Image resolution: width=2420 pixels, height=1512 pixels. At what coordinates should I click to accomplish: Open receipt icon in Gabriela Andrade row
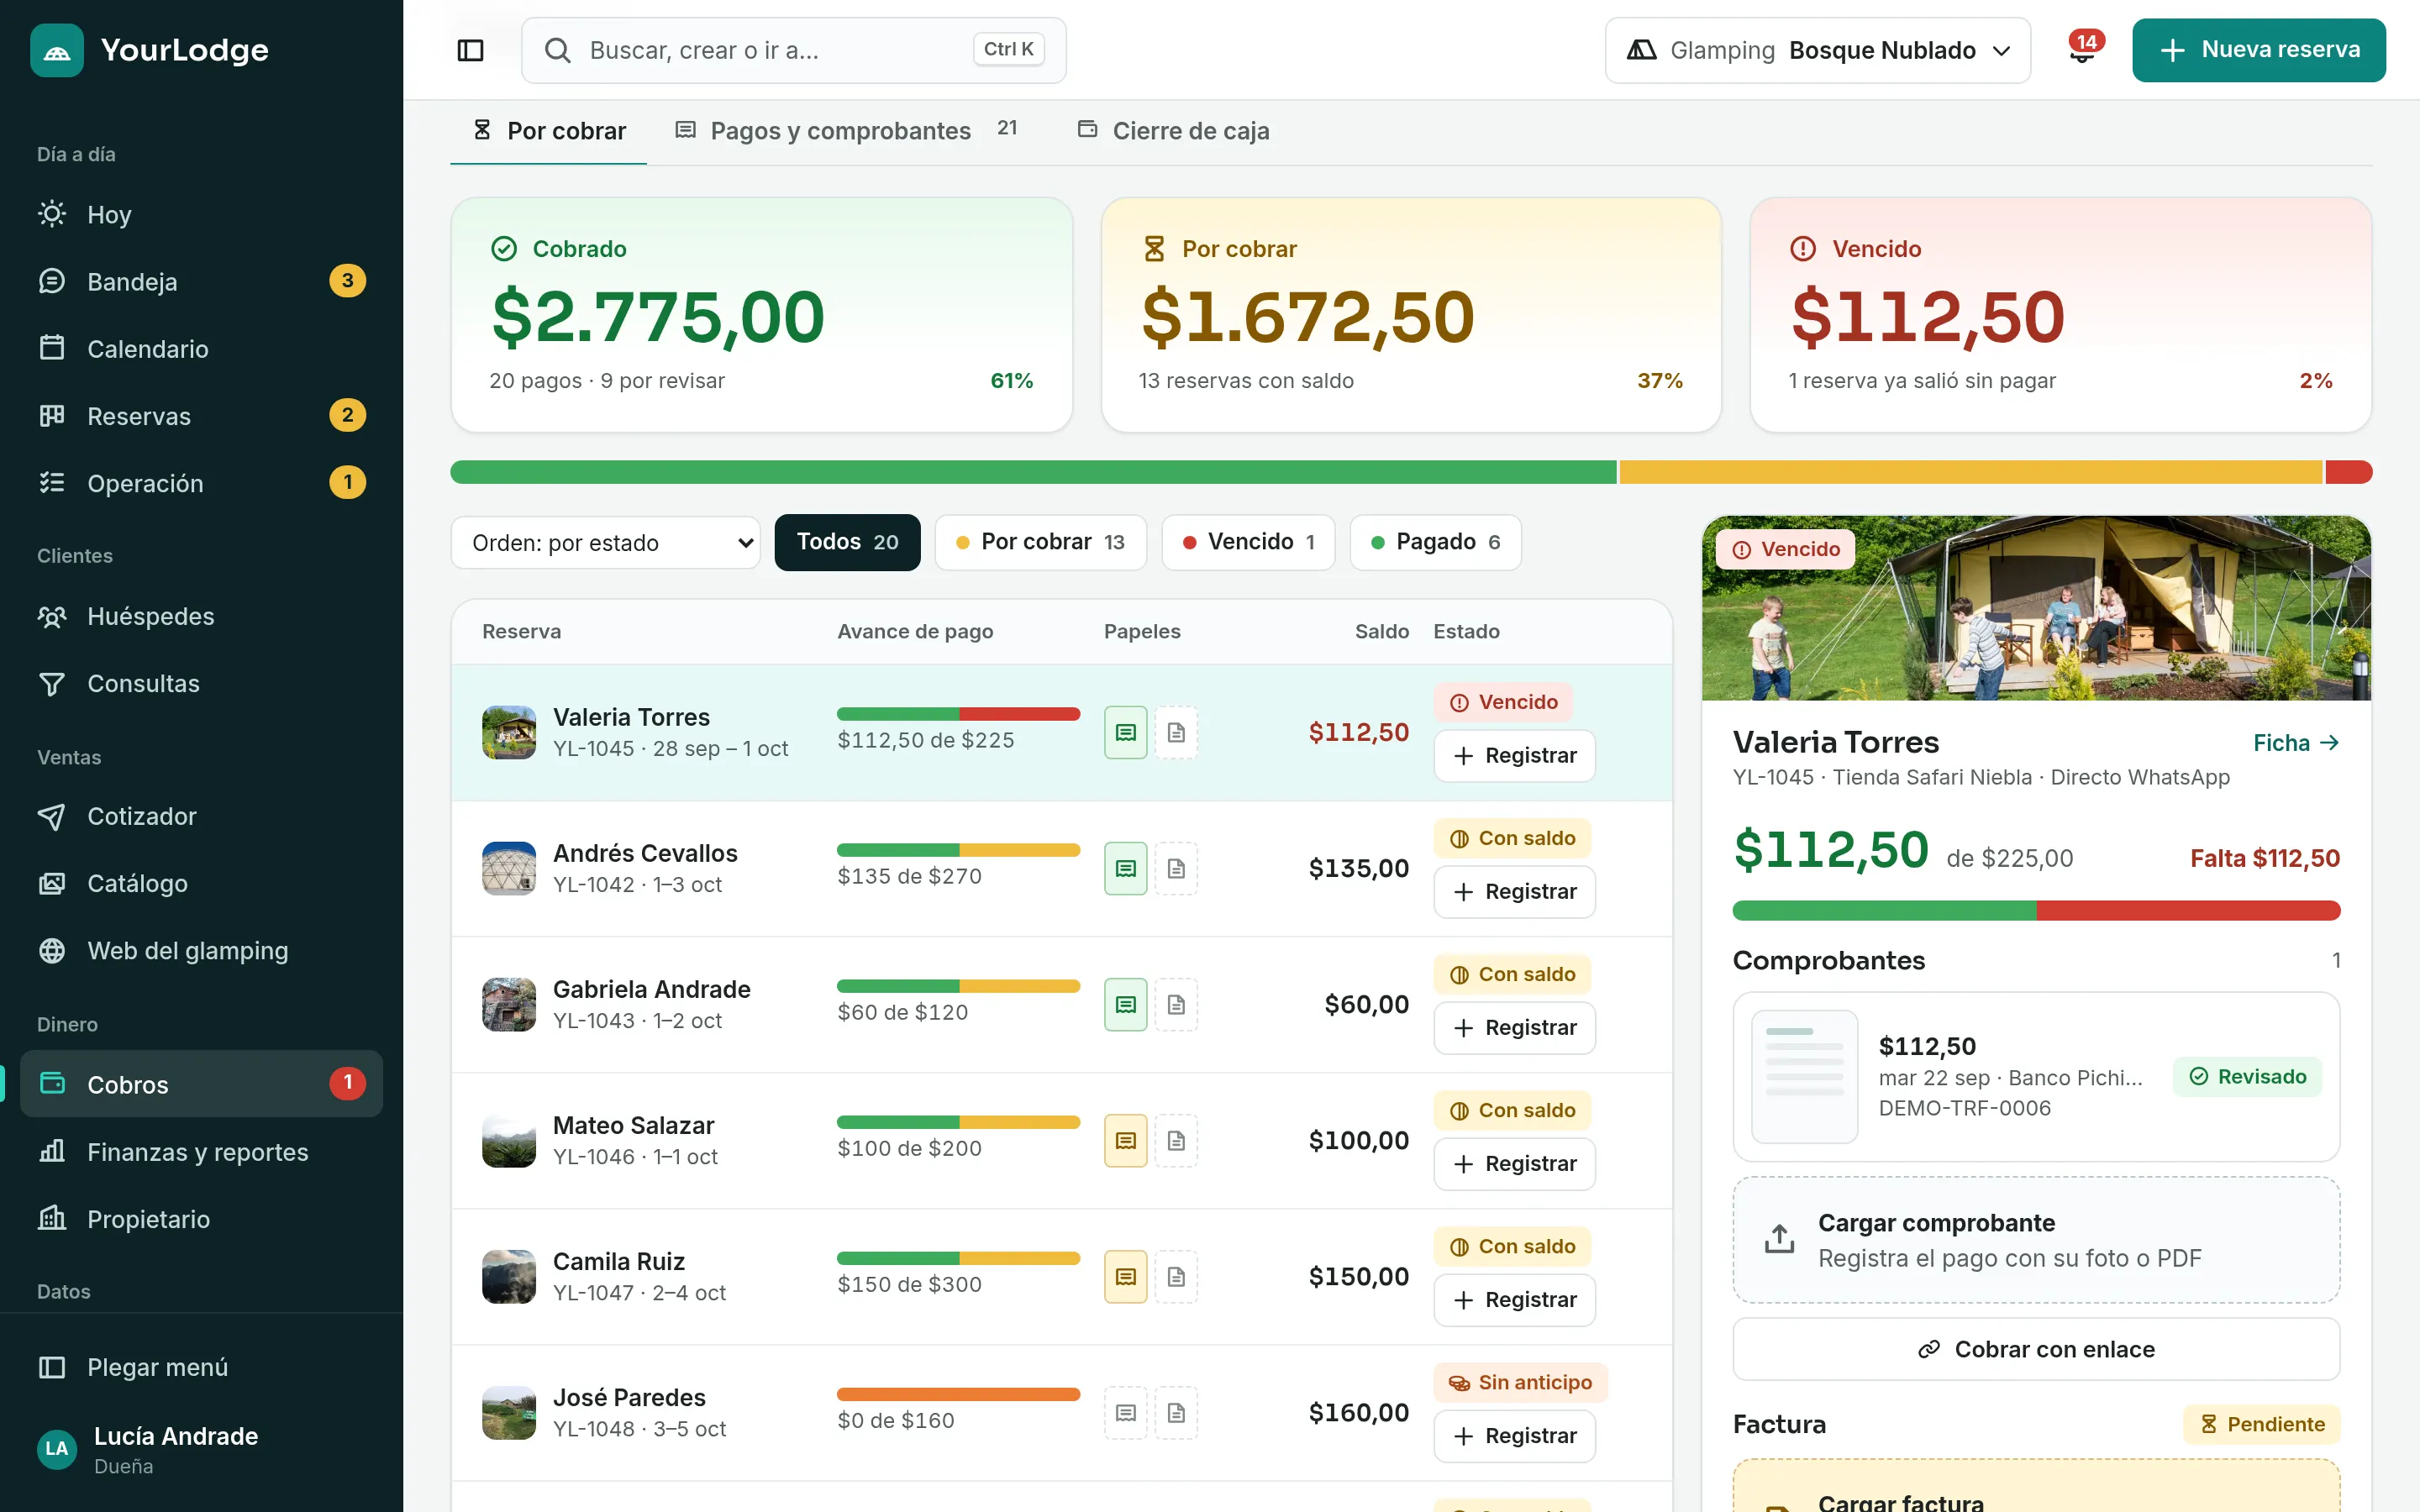[x=1125, y=1004]
